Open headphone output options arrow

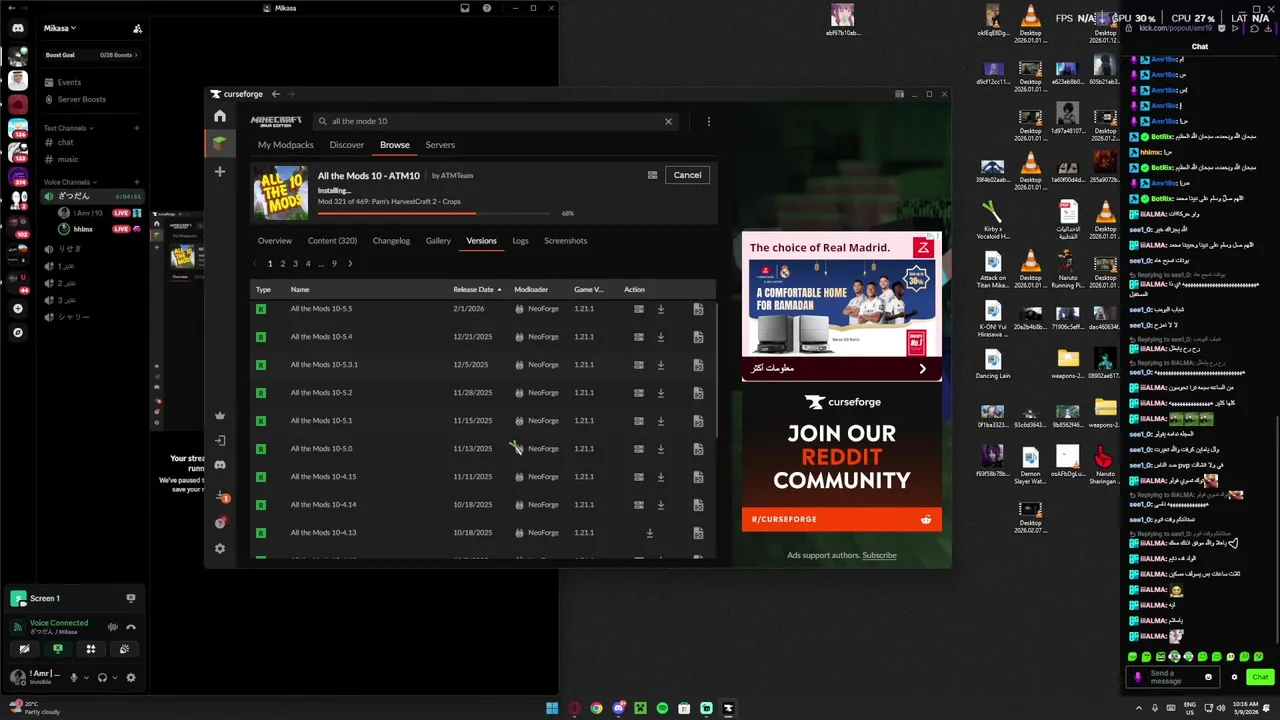coord(115,678)
